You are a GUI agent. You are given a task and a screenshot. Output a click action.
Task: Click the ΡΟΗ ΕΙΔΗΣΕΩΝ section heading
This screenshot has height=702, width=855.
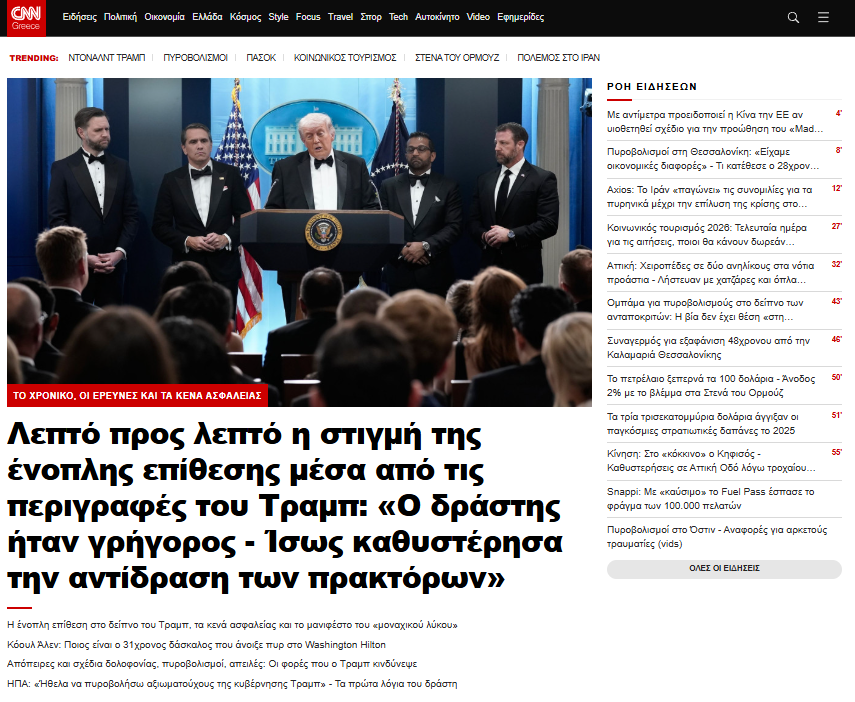(x=651, y=87)
